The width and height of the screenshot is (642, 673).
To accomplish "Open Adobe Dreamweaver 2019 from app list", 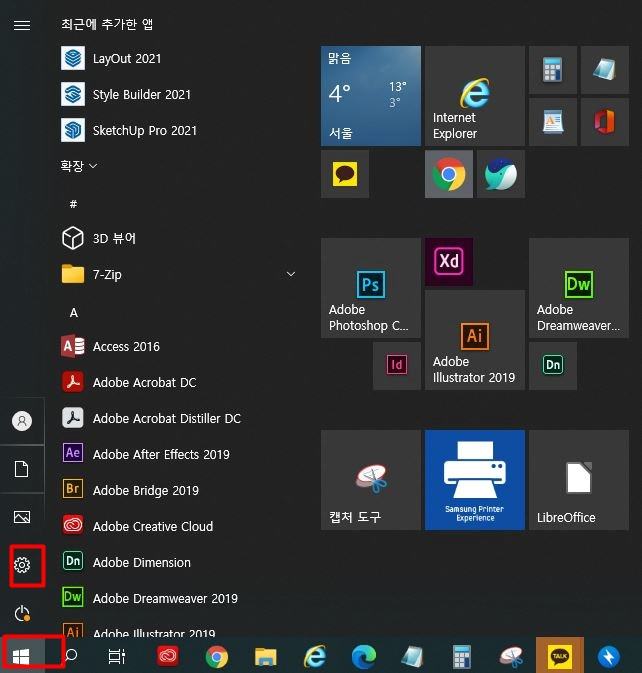I will point(178,598).
